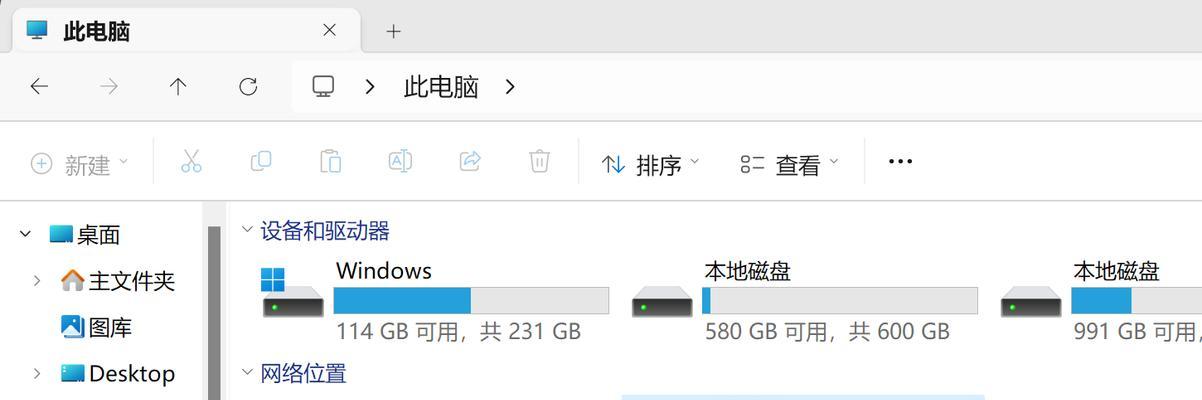This screenshot has width=1202, height=400.
Task: Select the Windows drive with 231 GB
Action: tap(435, 301)
